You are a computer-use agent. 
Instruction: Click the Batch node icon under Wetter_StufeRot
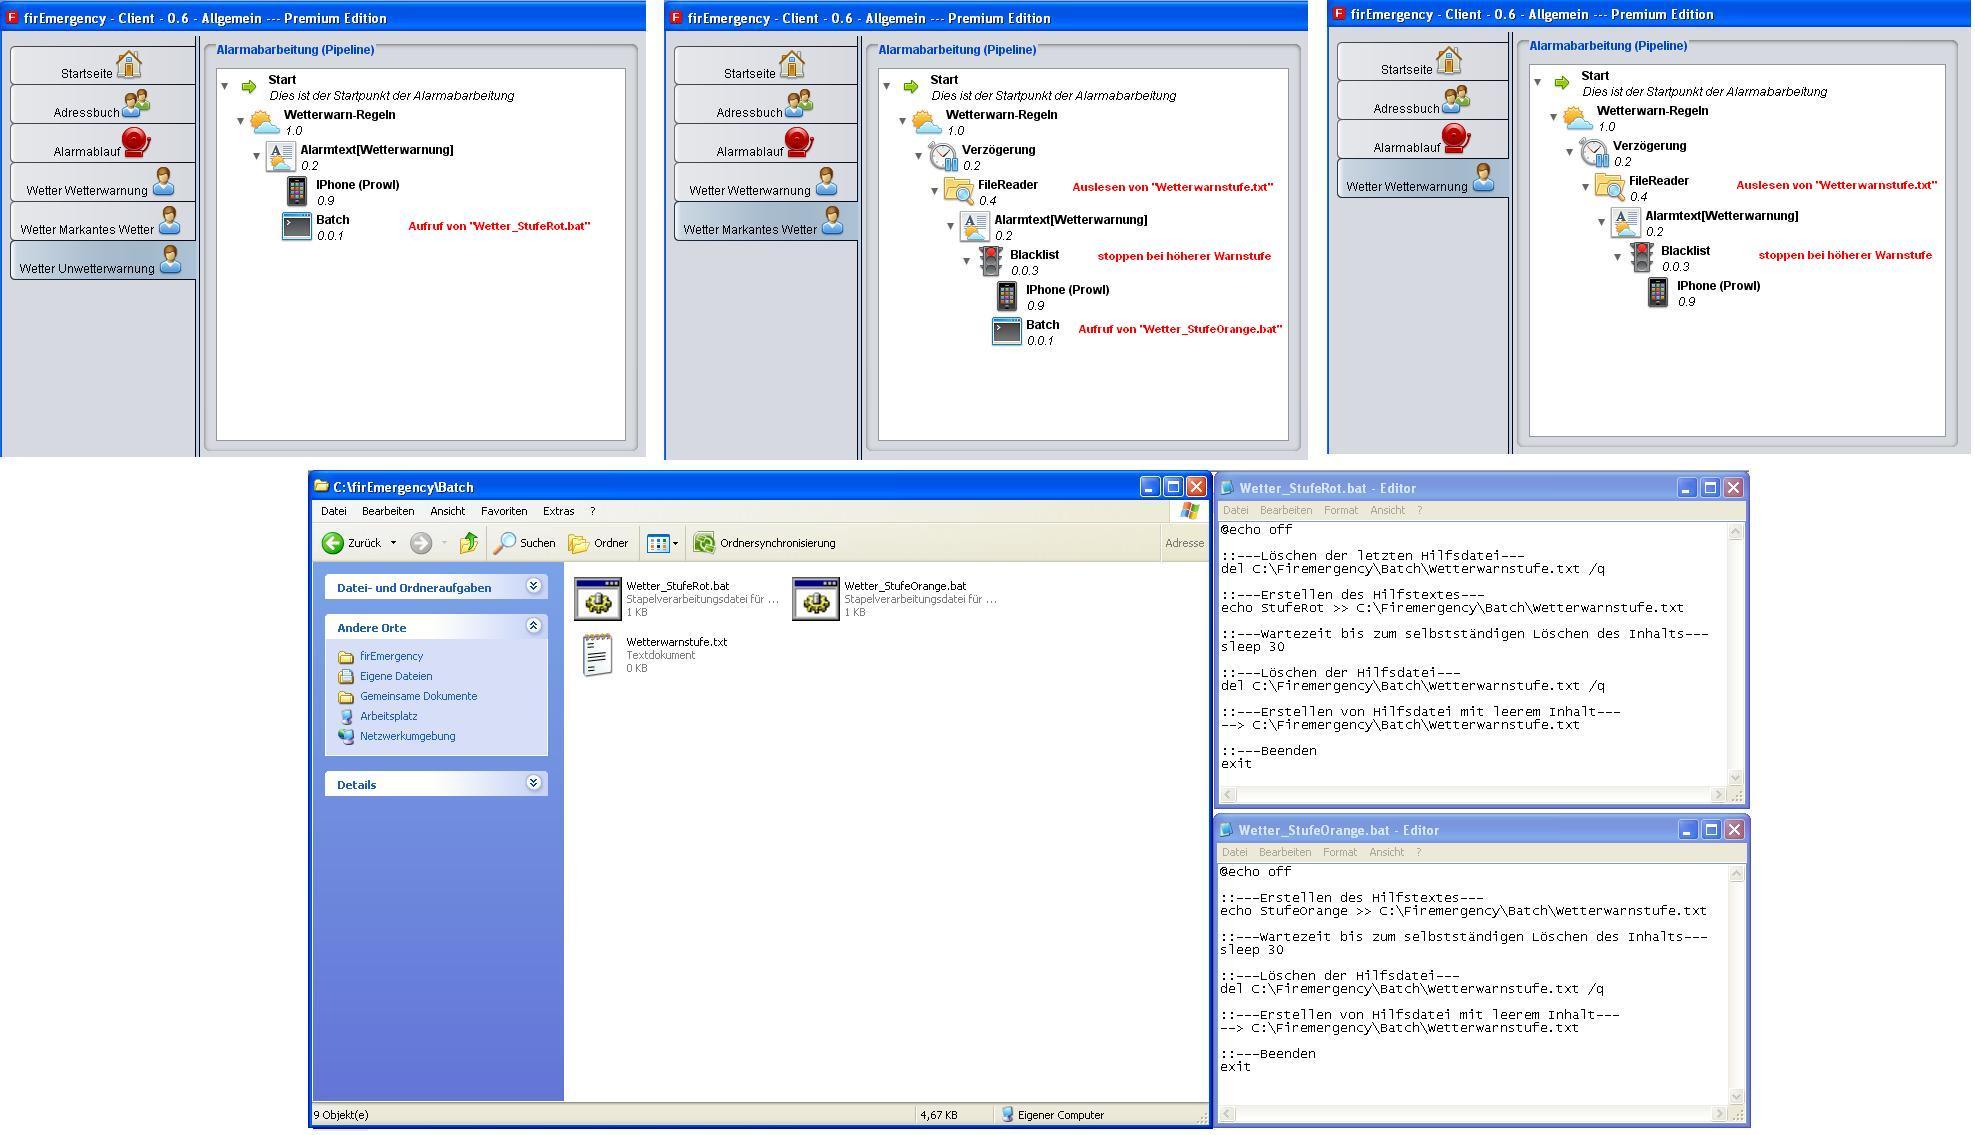297,226
